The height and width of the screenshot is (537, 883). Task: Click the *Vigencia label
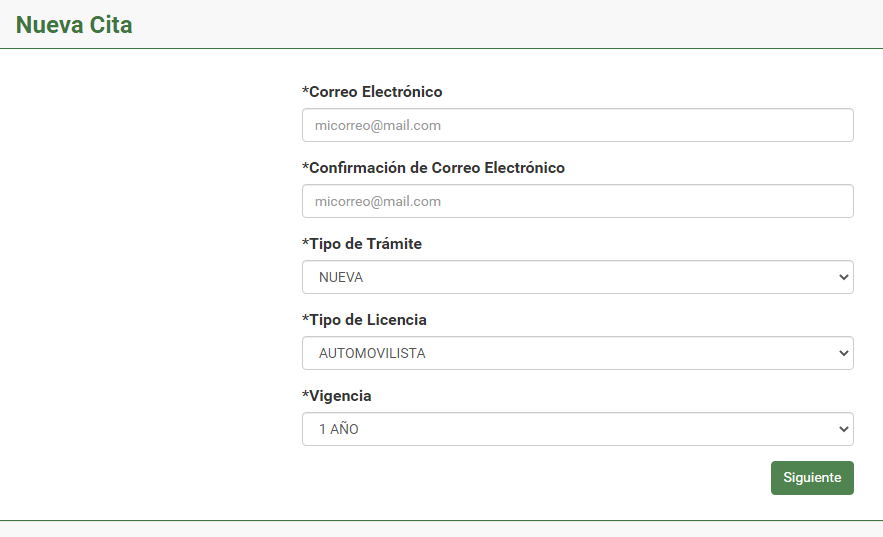337,396
